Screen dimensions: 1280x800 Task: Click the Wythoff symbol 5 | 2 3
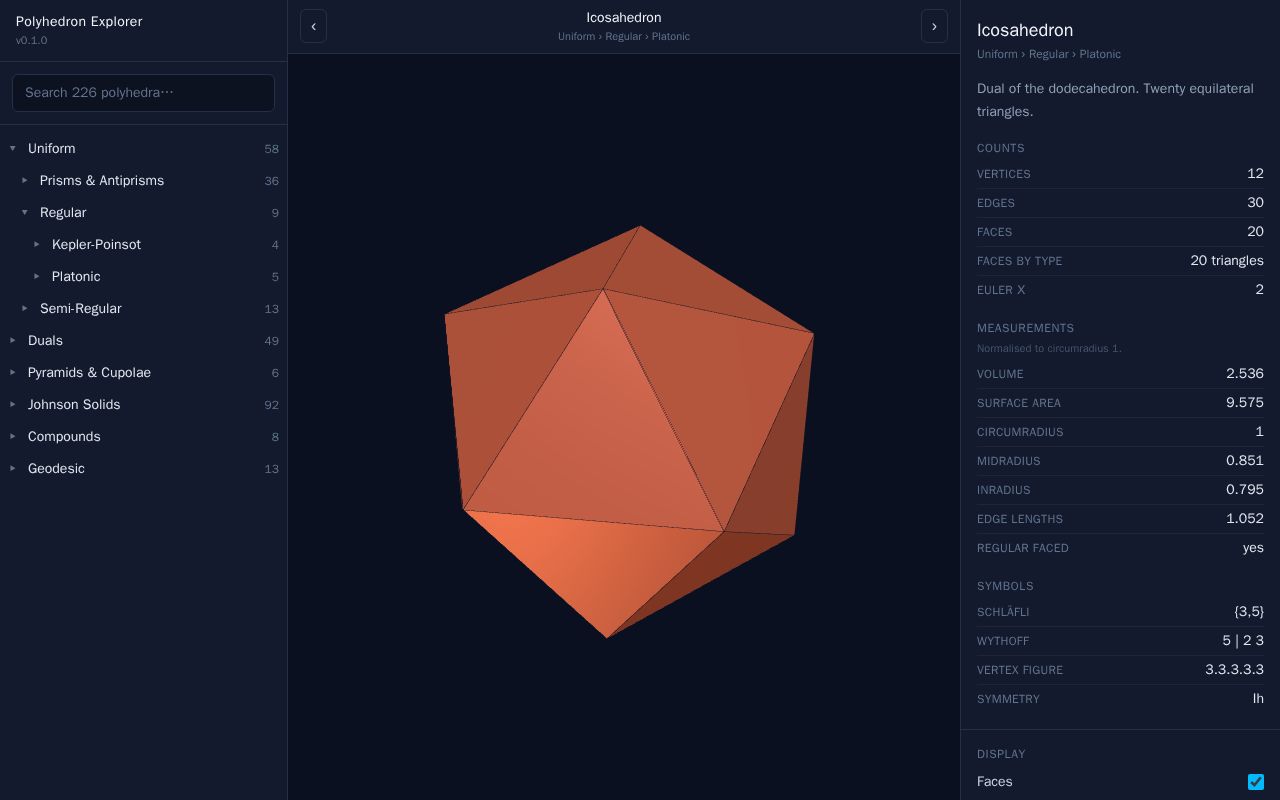[x=1243, y=641]
